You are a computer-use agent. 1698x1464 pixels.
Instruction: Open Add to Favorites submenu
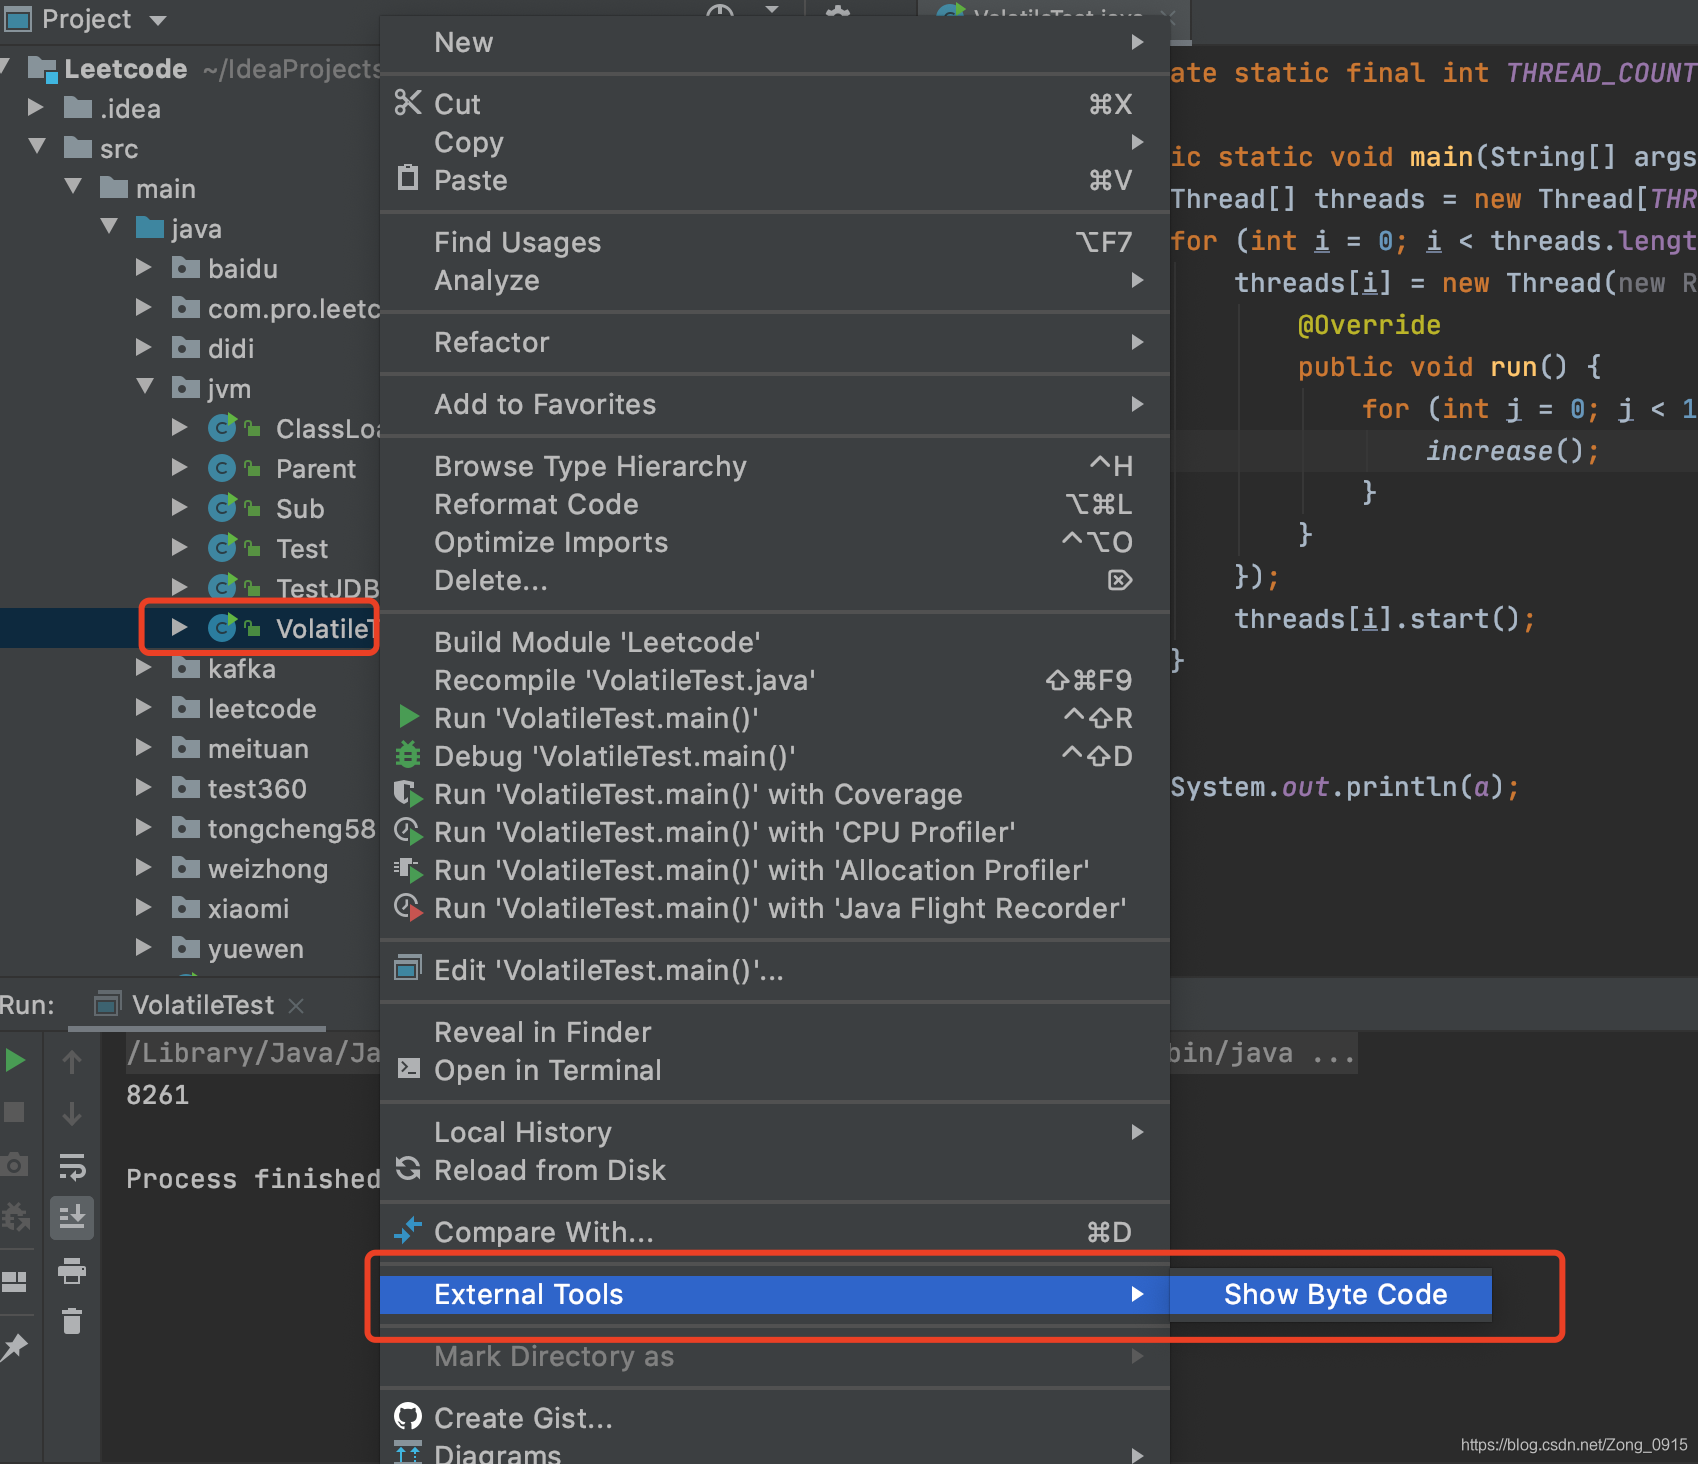[x=775, y=404]
